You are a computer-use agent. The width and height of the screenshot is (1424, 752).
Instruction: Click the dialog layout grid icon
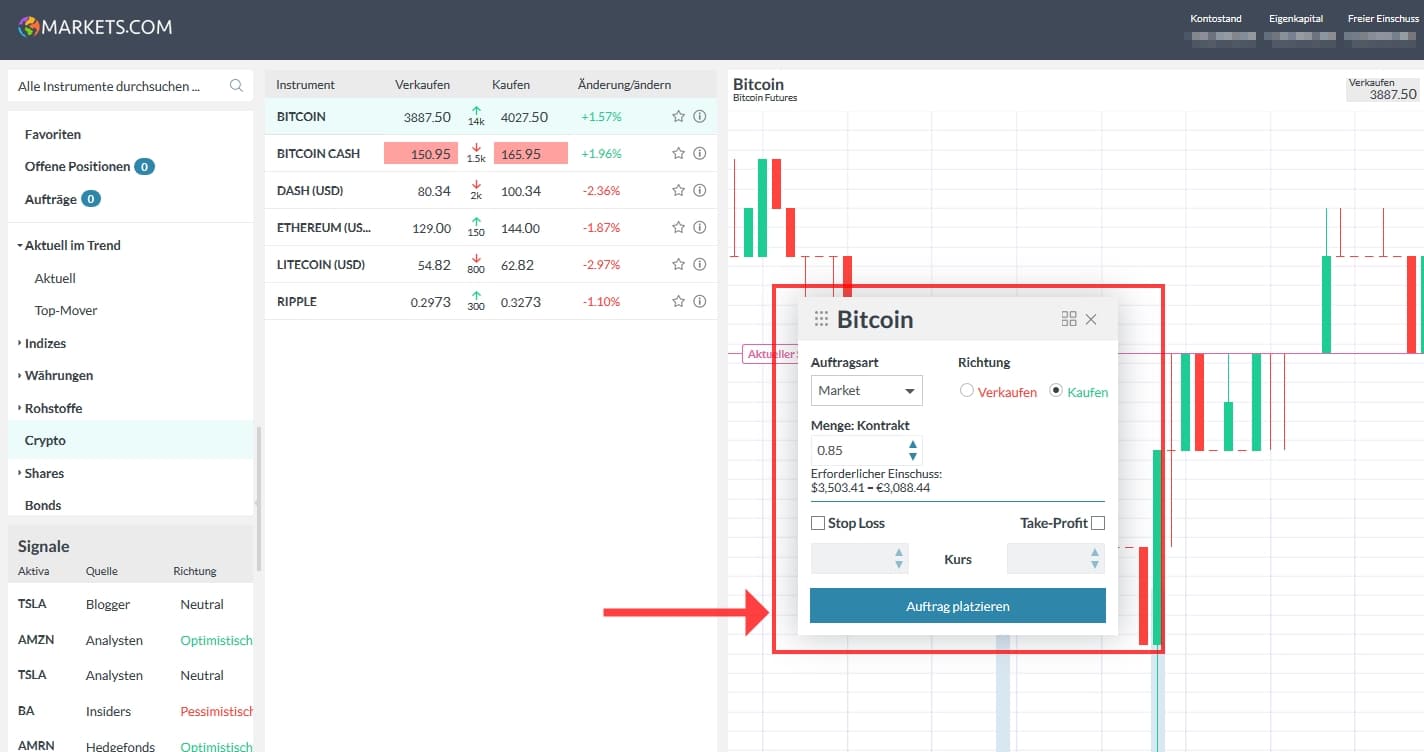click(x=1069, y=319)
